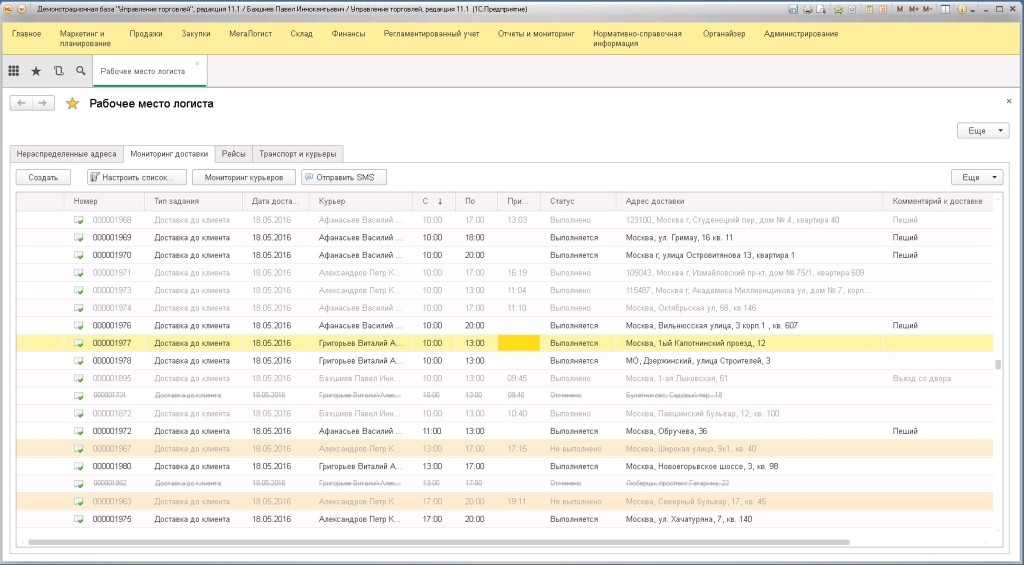
Task: Click the Создать button
Action: [x=43, y=177]
